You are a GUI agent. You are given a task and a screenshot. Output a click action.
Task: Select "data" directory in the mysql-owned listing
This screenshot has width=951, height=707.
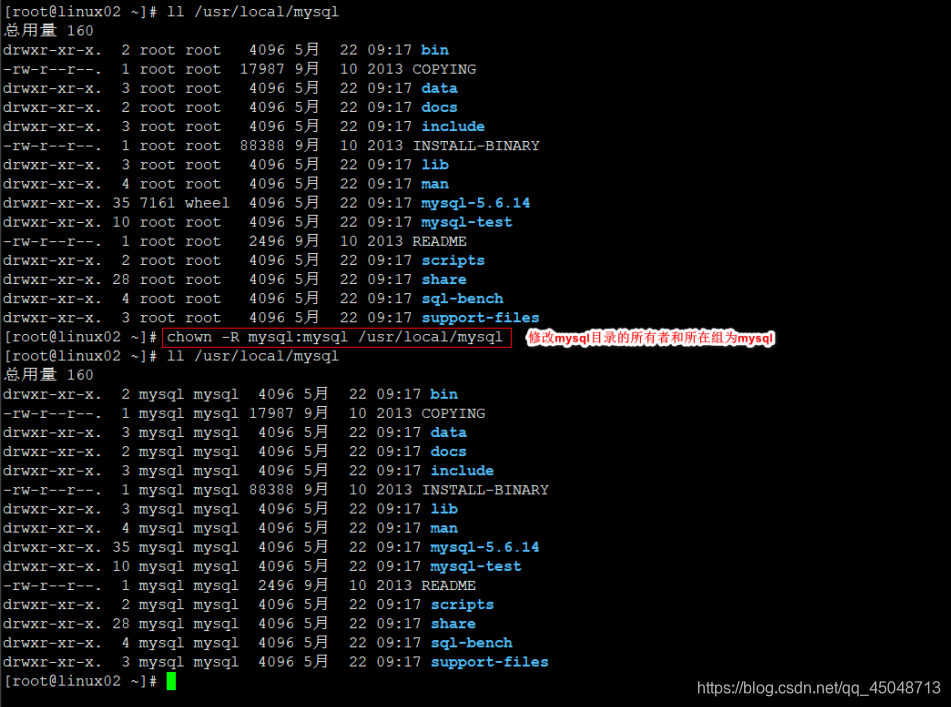pyautogui.click(x=448, y=432)
